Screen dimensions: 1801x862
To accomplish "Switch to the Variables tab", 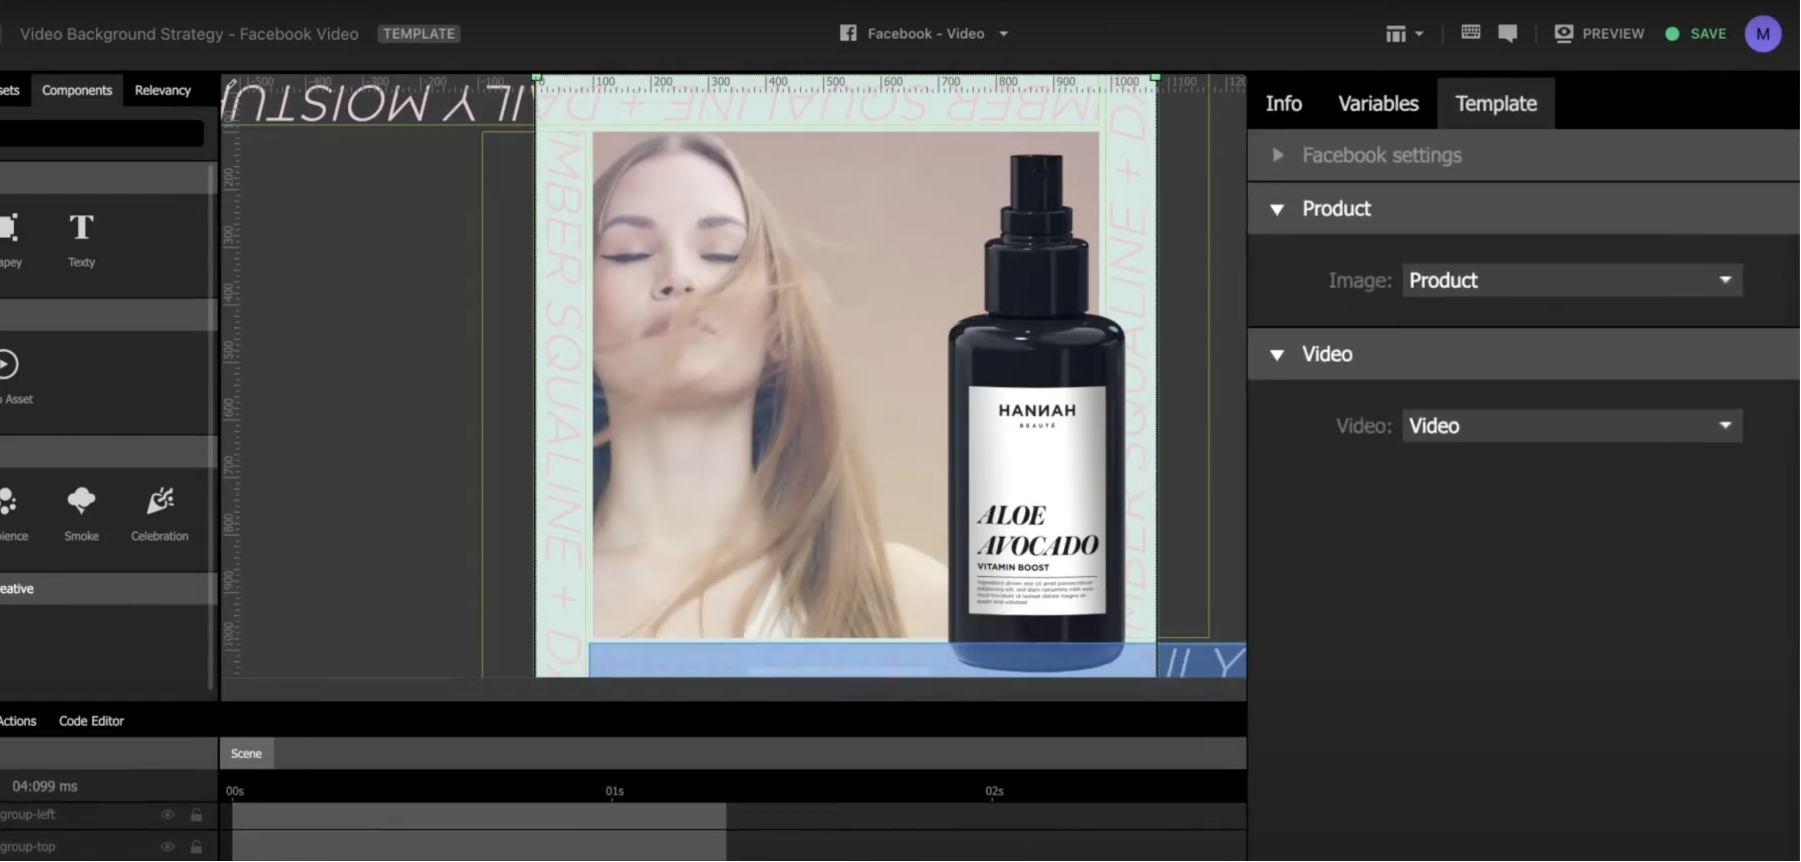I will pyautogui.click(x=1378, y=103).
